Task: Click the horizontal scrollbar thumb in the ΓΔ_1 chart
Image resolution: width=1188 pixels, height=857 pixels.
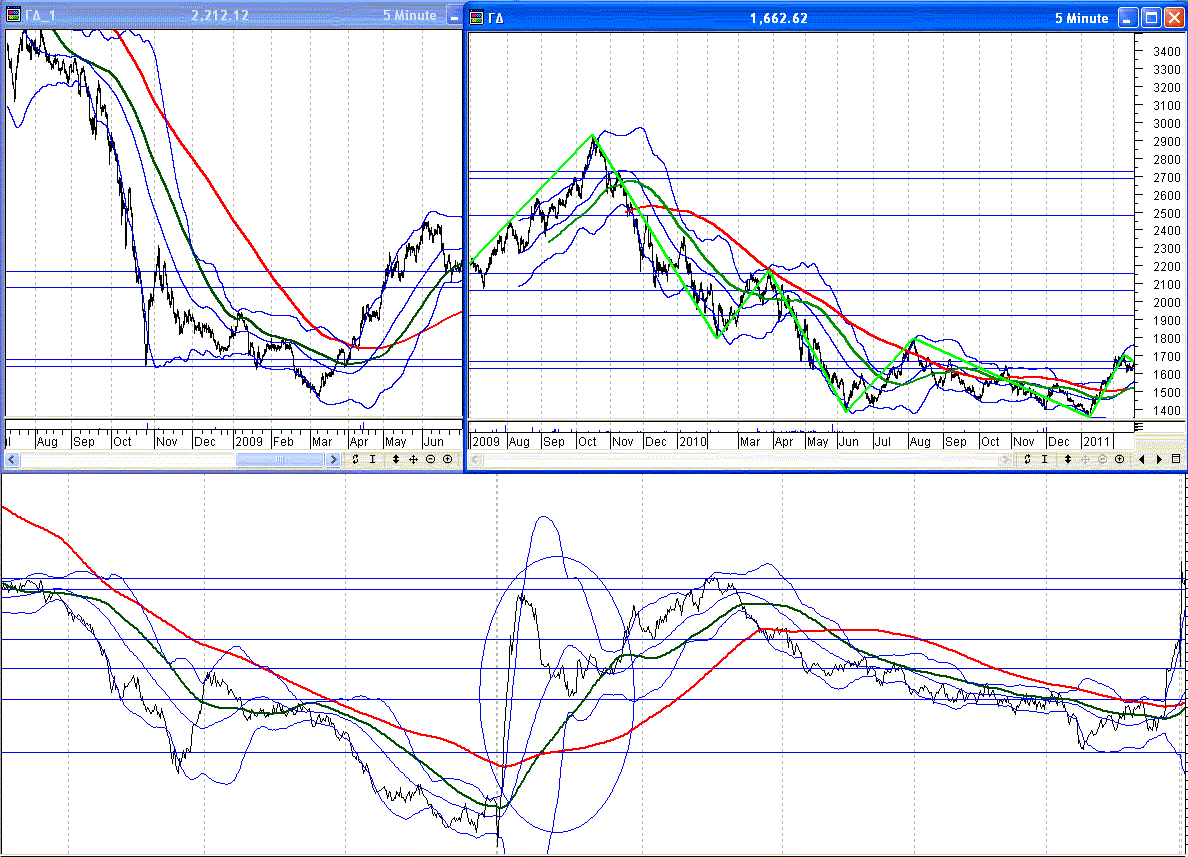Action: [279, 460]
